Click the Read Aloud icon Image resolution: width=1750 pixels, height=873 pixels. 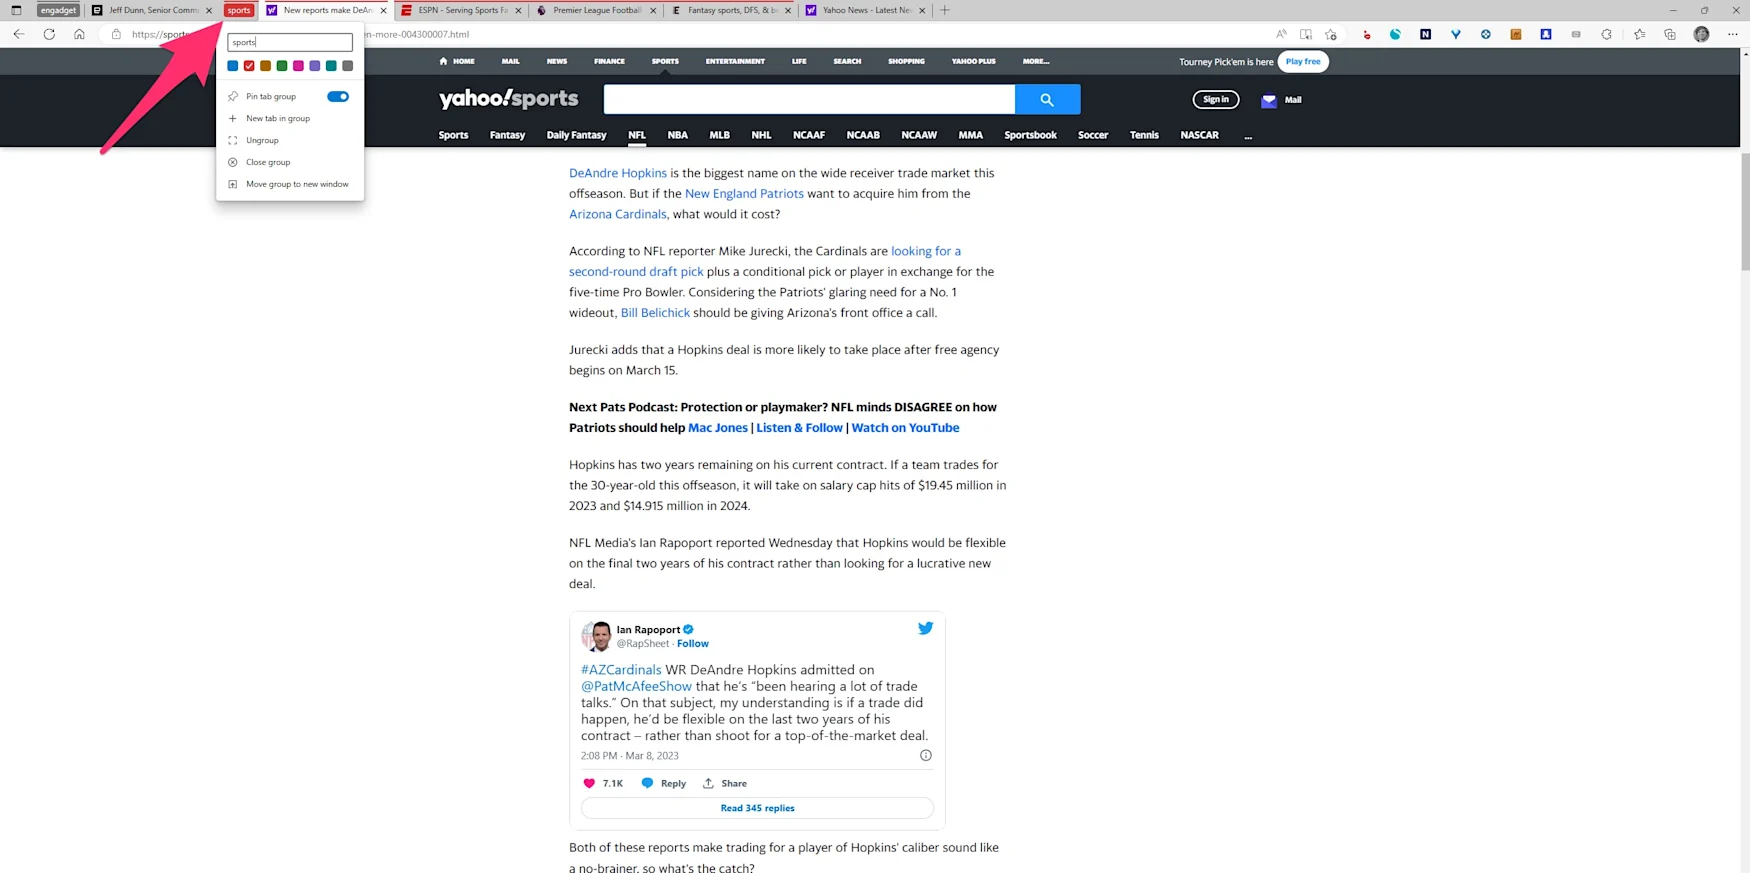coord(1281,34)
